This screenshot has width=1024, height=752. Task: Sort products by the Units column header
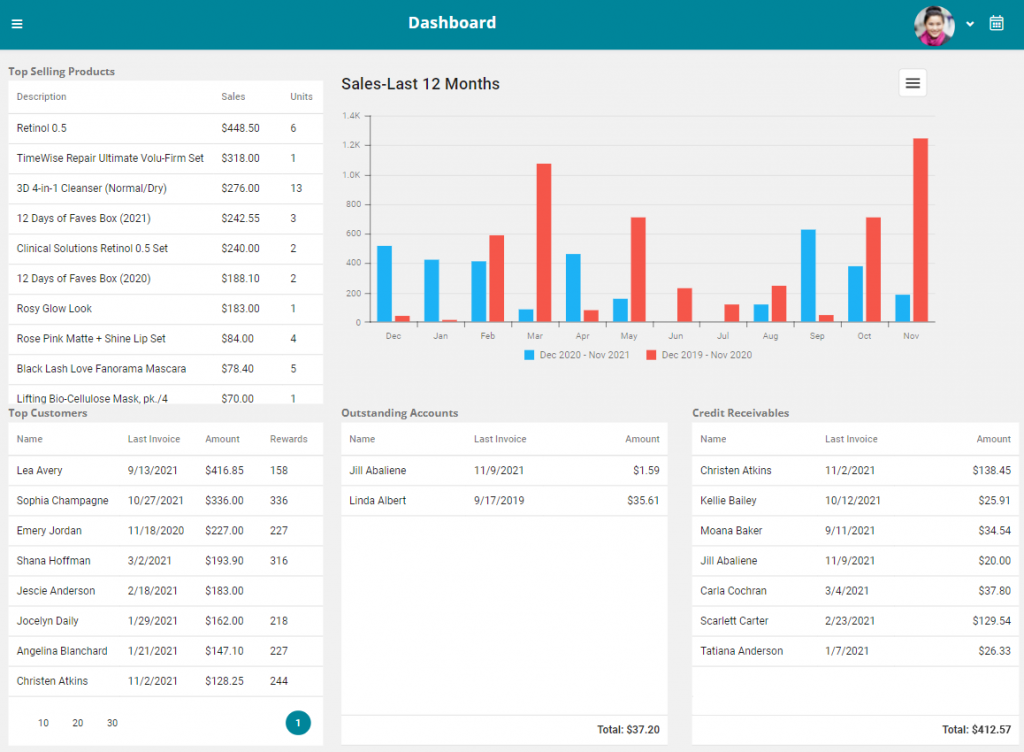[x=299, y=97]
